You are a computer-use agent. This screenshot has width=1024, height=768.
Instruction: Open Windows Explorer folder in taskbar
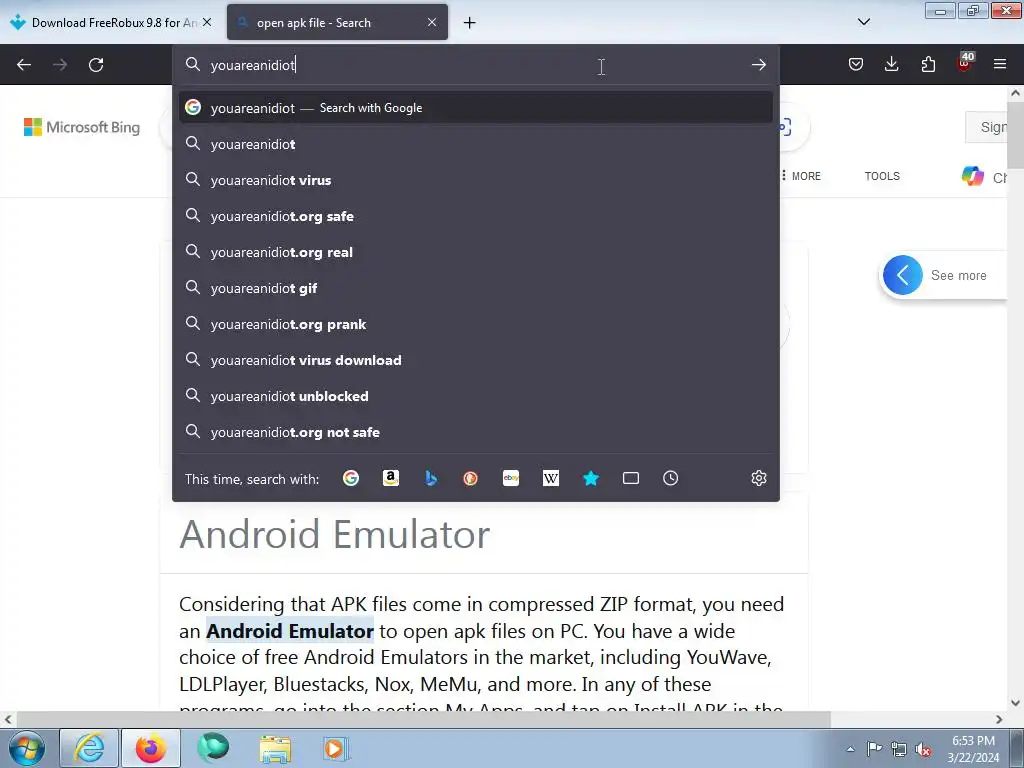tap(275, 748)
